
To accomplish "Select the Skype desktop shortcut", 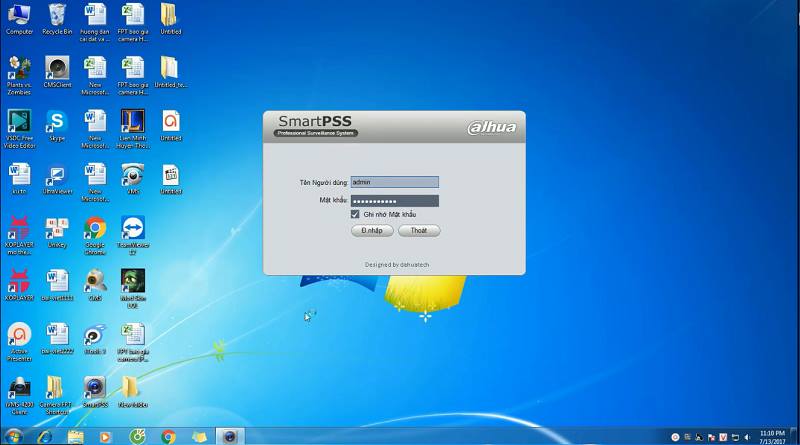I will click(57, 126).
